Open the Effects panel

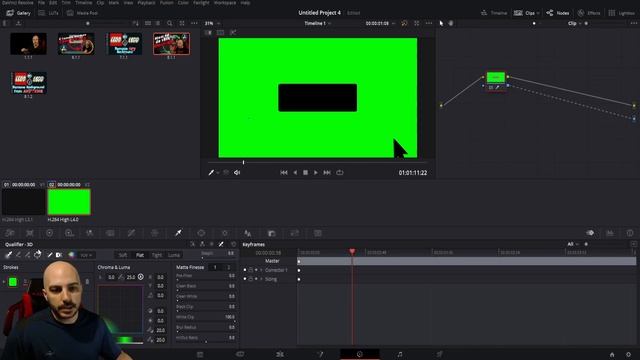coord(589,13)
